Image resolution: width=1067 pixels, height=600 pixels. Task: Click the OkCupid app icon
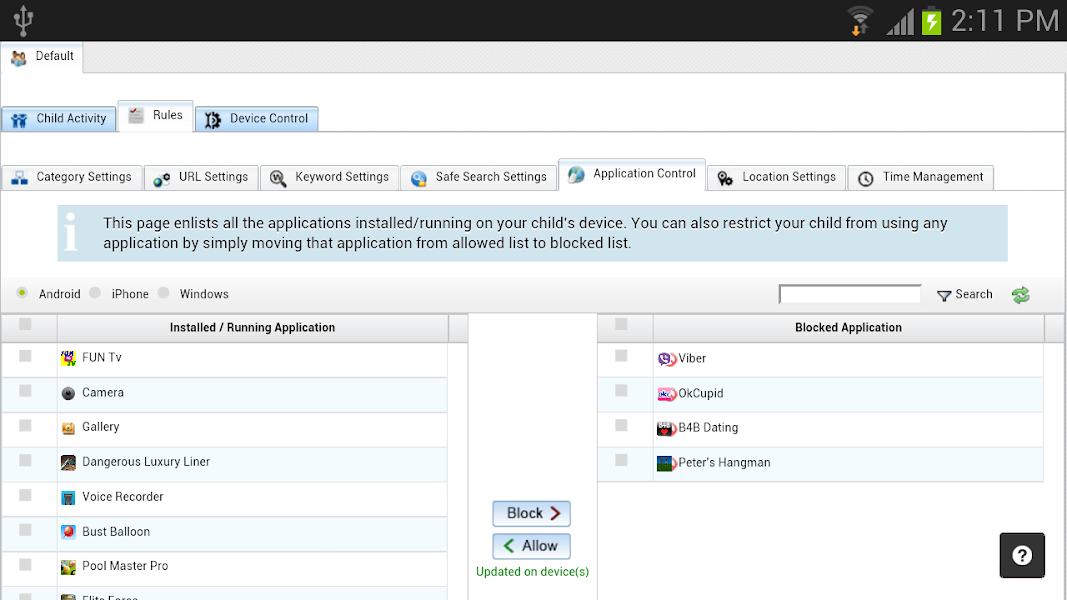pyautogui.click(x=667, y=394)
